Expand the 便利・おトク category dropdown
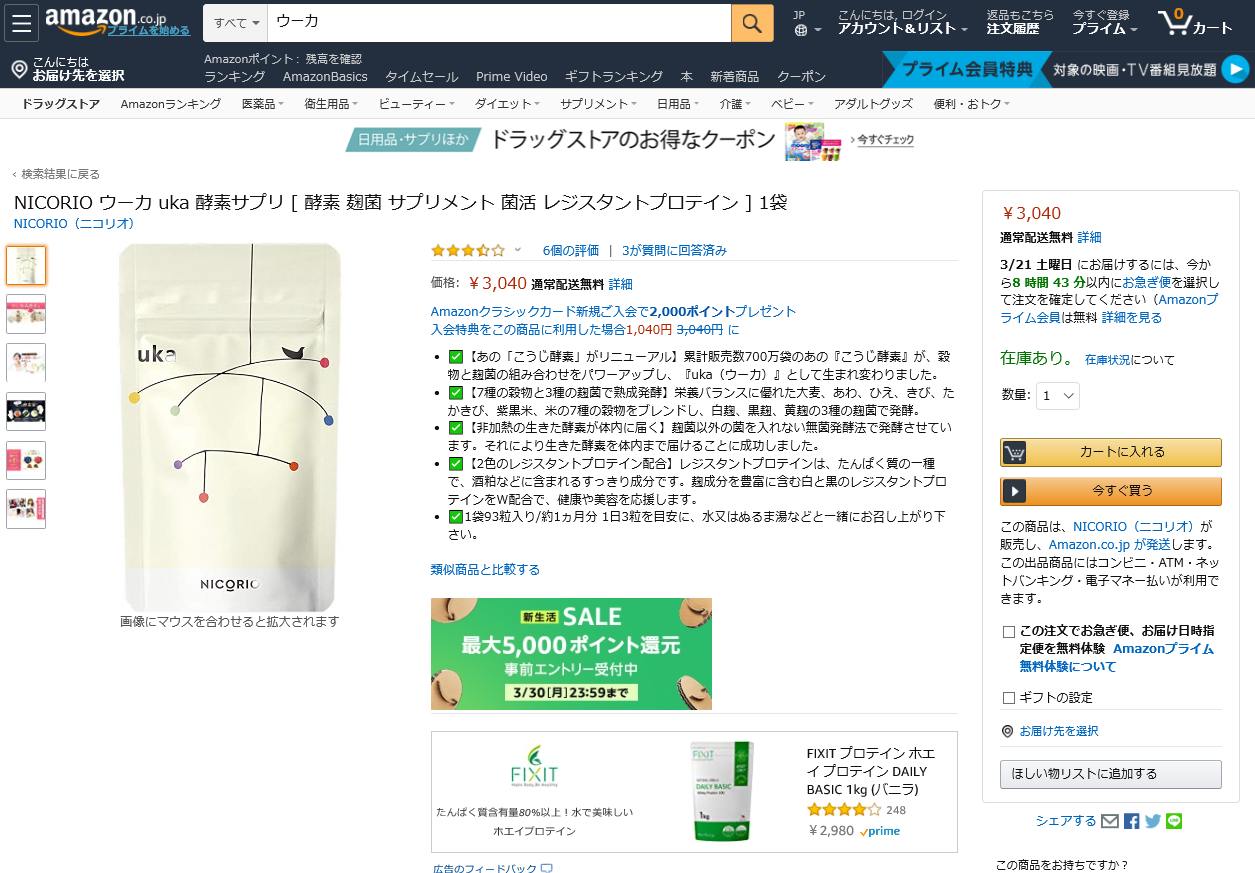The width and height of the screenshot is (1255, 873). 971,104
